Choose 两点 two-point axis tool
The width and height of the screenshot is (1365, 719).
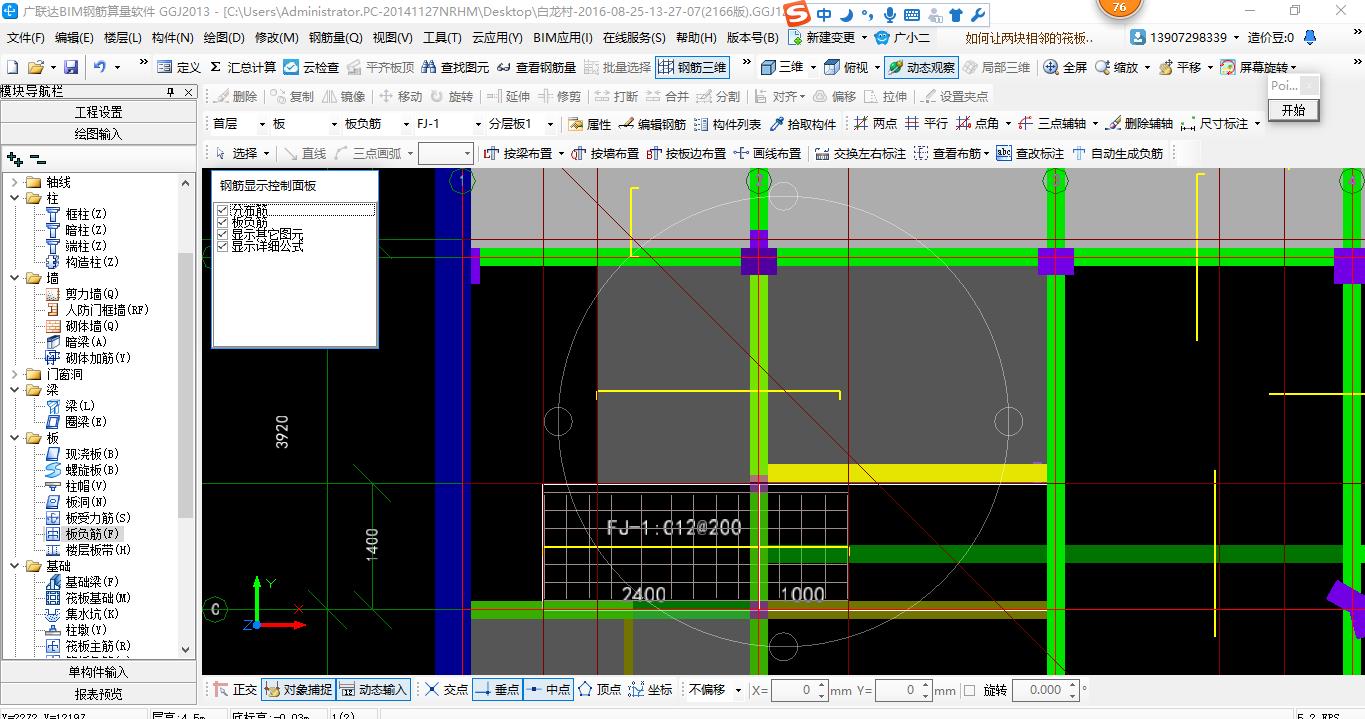(x=876, y=124)
